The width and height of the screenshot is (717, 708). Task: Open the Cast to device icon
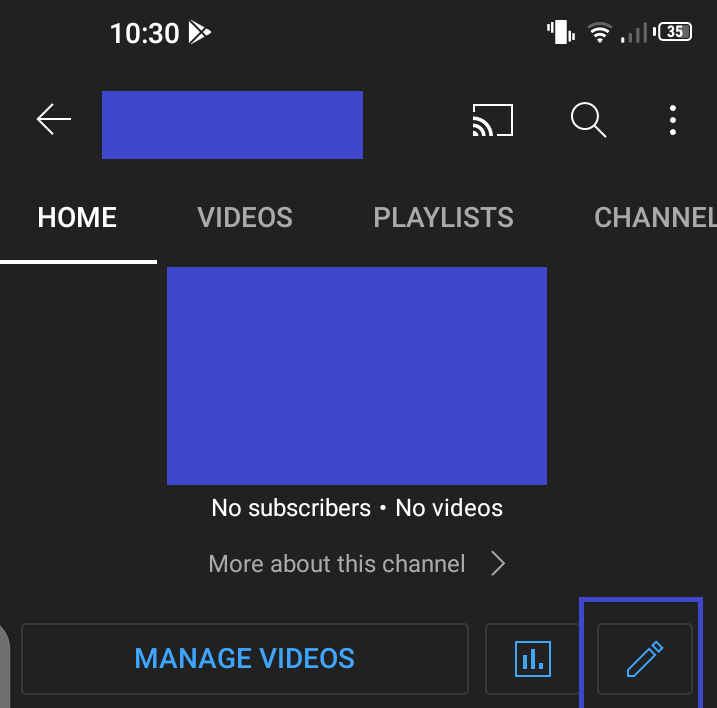tap(492, 120)
